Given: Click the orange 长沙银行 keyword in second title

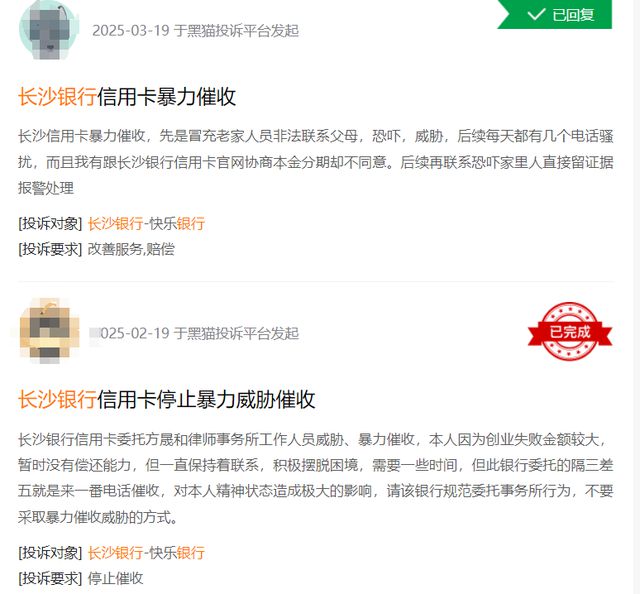Looking at the screenshot, I should tap(57, 399).
